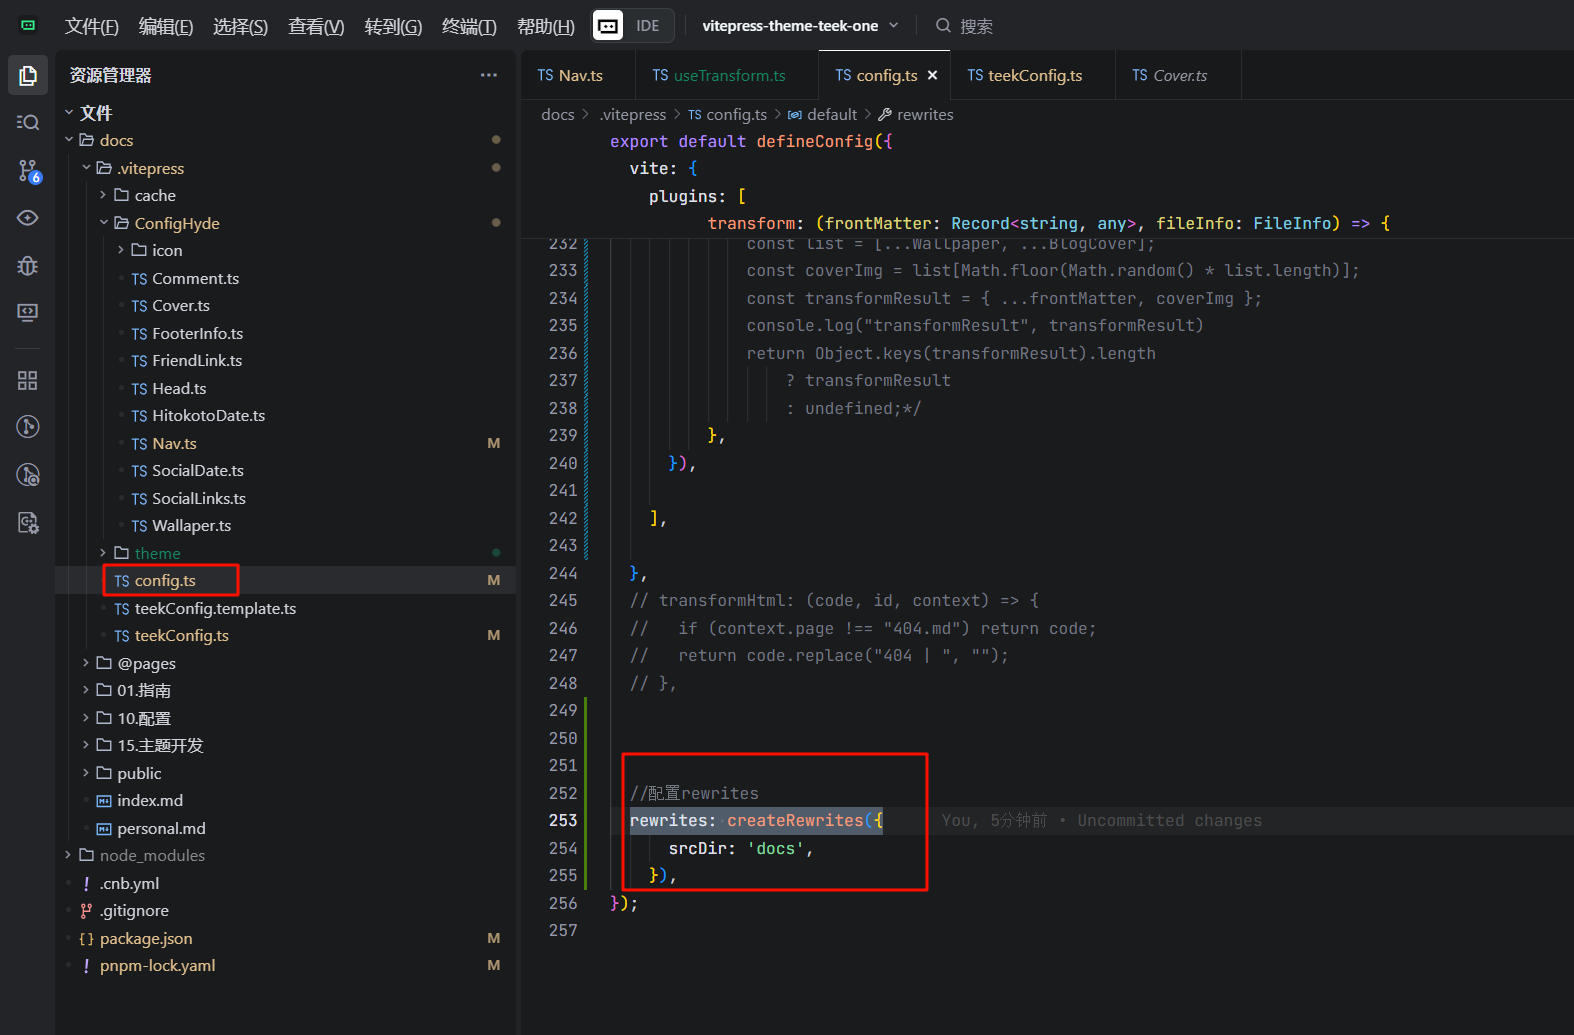1574x1035 pixels.
Task: Open the Run and Debug bug icon
Action: (28, 266)
